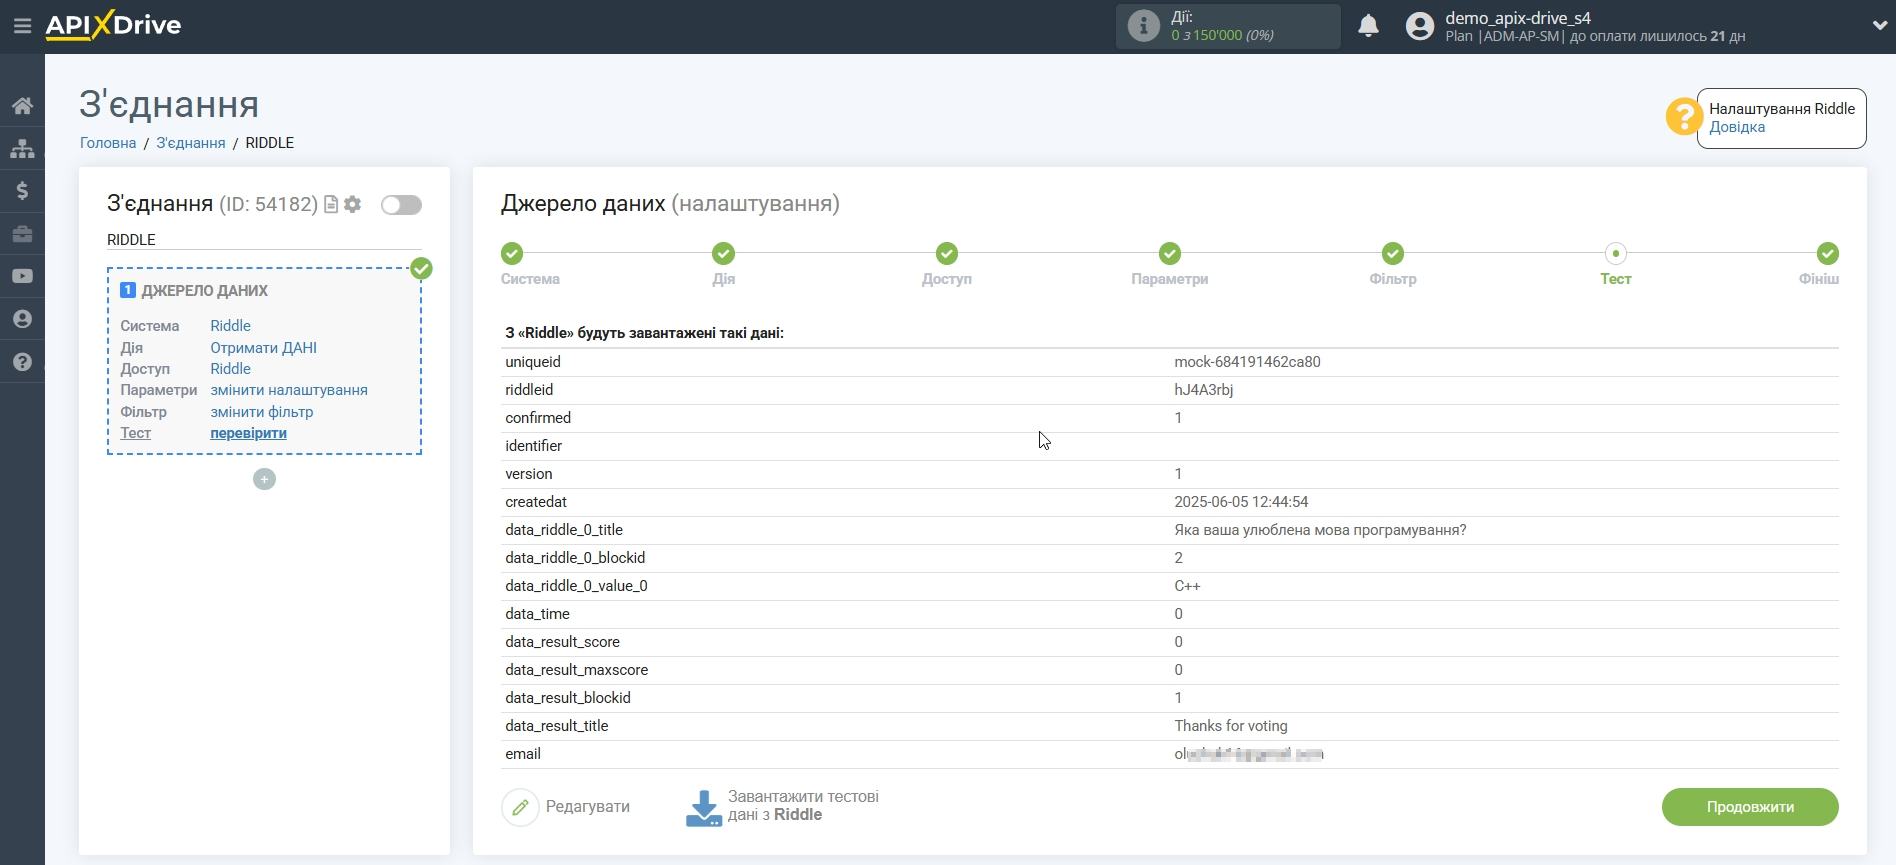The height and width of the screenshot is (865, 1896).
Task: Click the yellow help question icon
Action: point(1684,117)
